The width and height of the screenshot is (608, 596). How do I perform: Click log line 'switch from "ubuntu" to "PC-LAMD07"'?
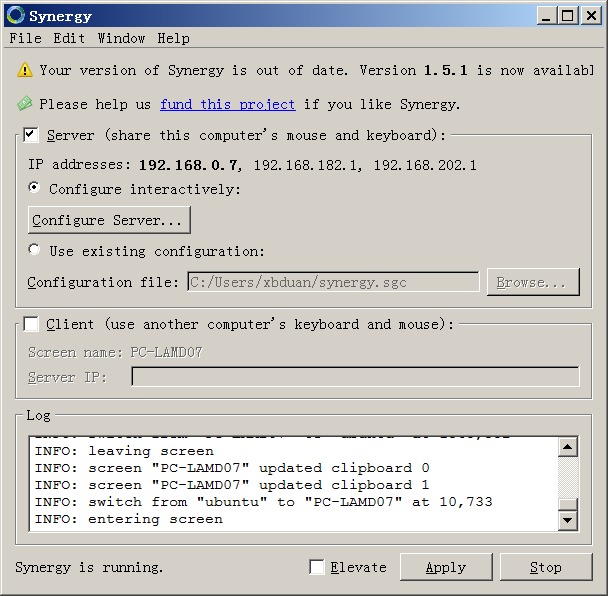264,502
